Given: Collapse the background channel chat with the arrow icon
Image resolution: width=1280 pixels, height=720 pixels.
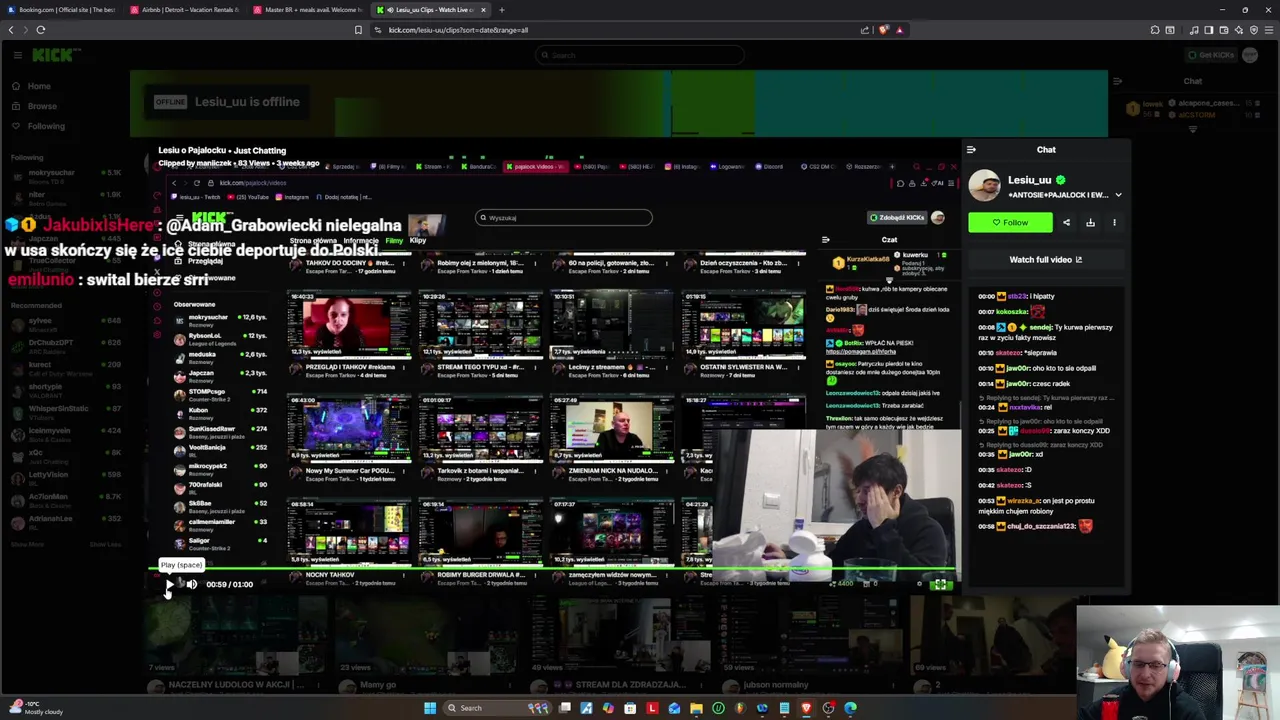Looking at the screenshot, I should [x=1118, y=82].
